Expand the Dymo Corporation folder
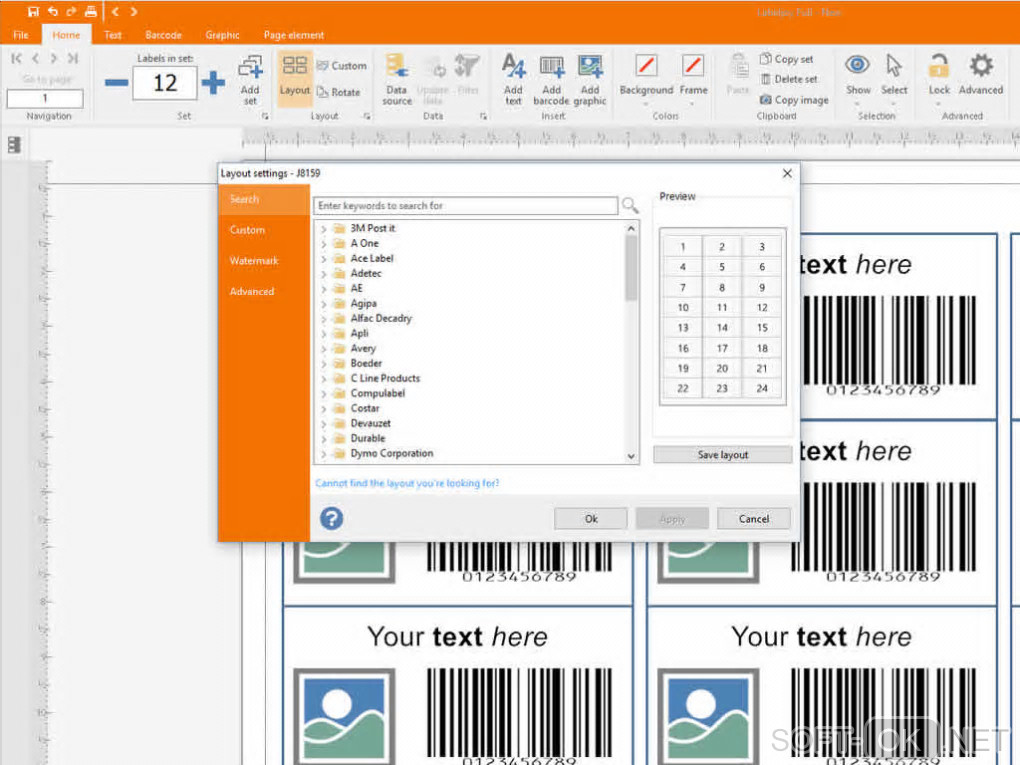This screenshot has height=765, width=1020. point(324,454)
